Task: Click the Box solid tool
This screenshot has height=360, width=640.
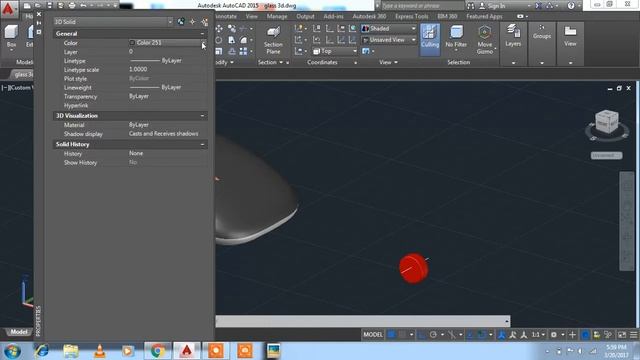Action: [x=11, y=36]
